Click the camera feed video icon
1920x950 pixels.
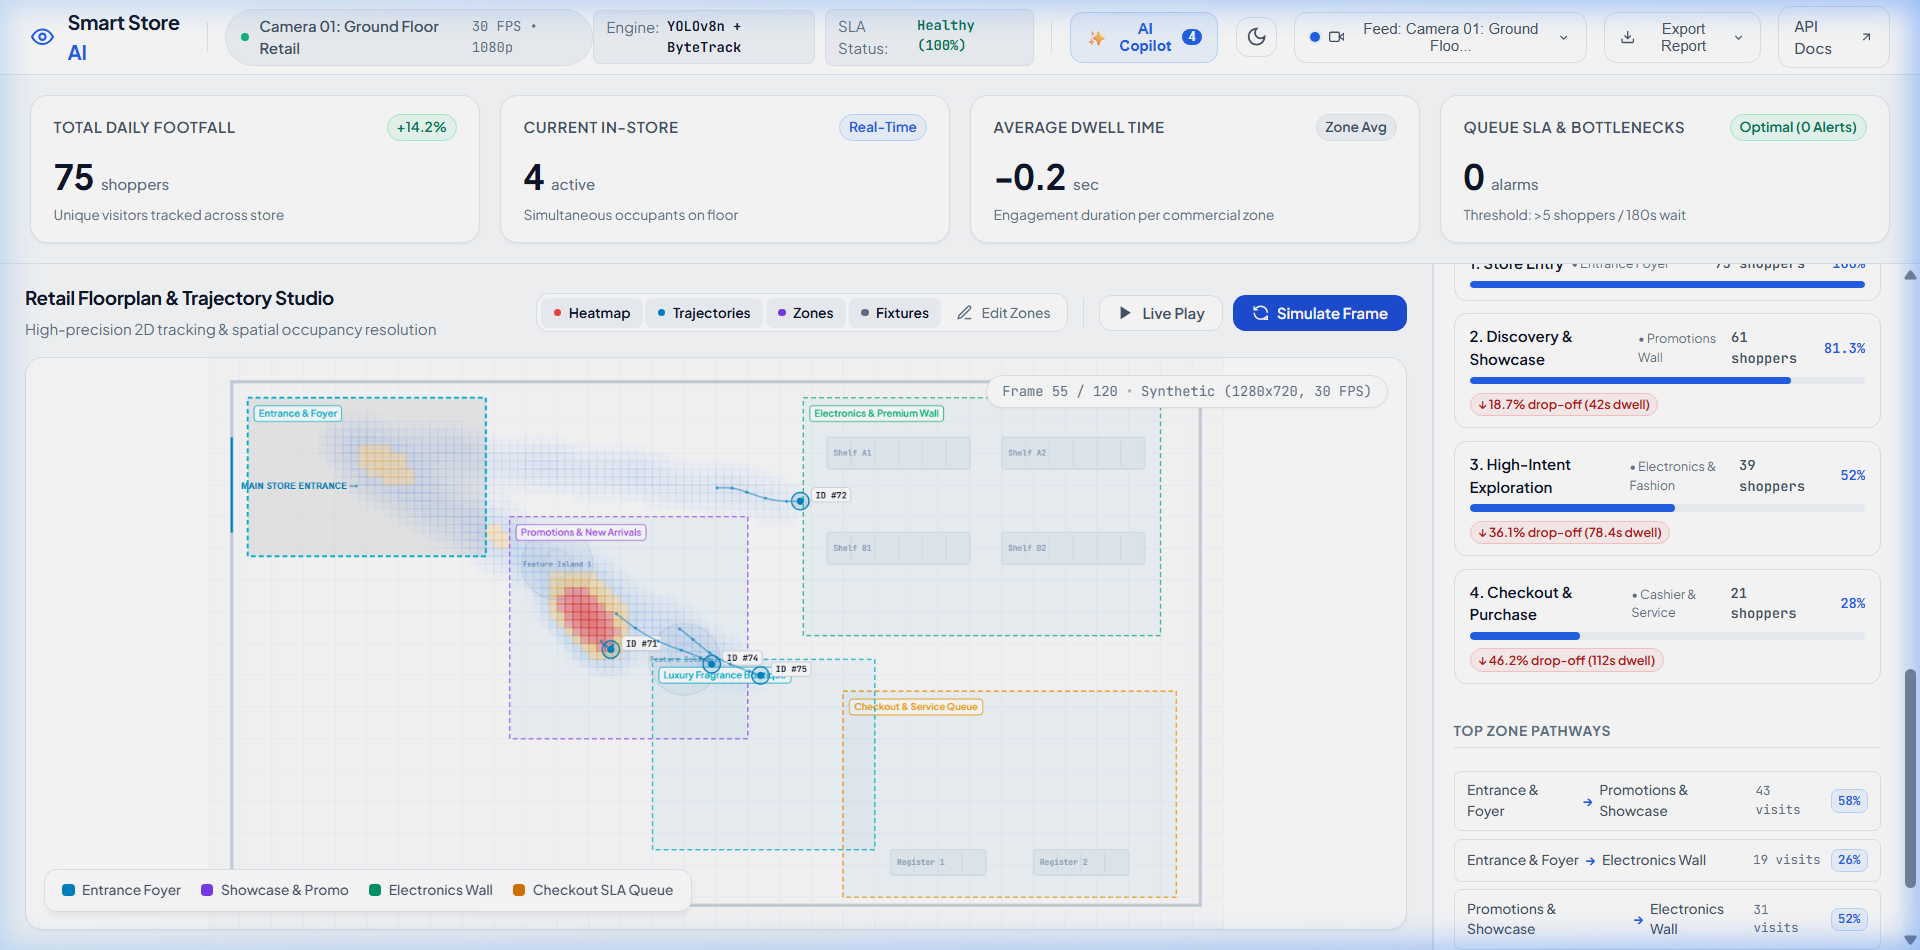point(1336,37)
